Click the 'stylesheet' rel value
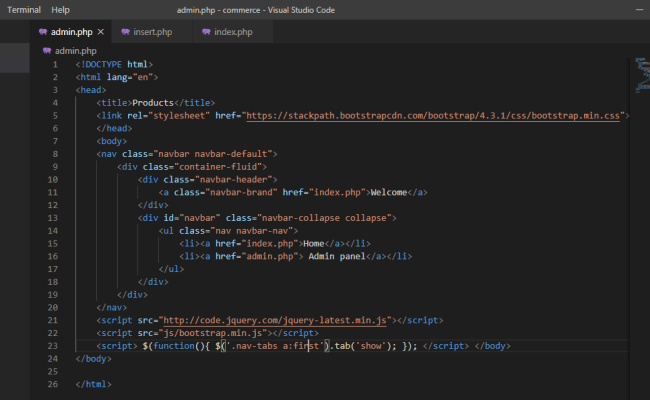 (x=179, y=116)
